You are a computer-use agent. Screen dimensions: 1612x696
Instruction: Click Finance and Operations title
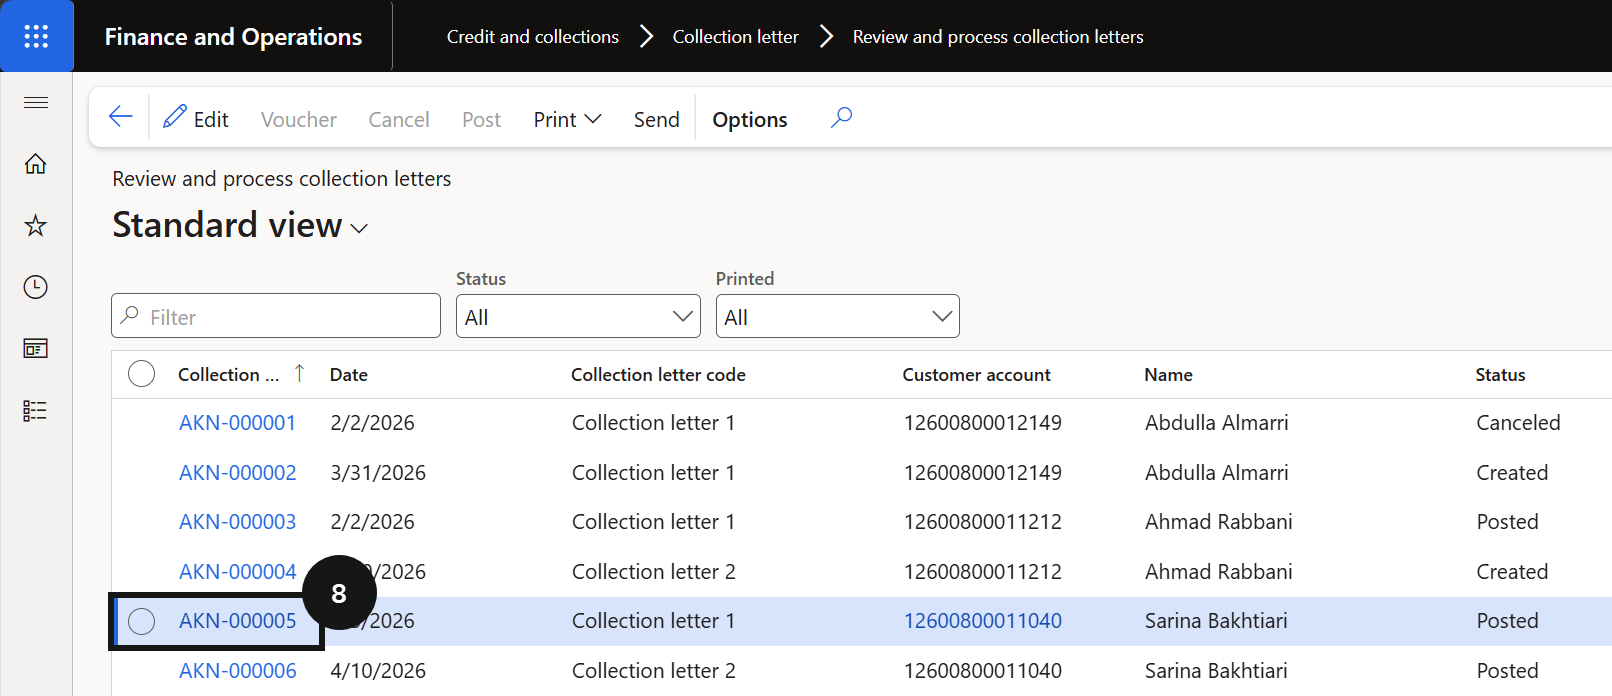coord(234,36)
